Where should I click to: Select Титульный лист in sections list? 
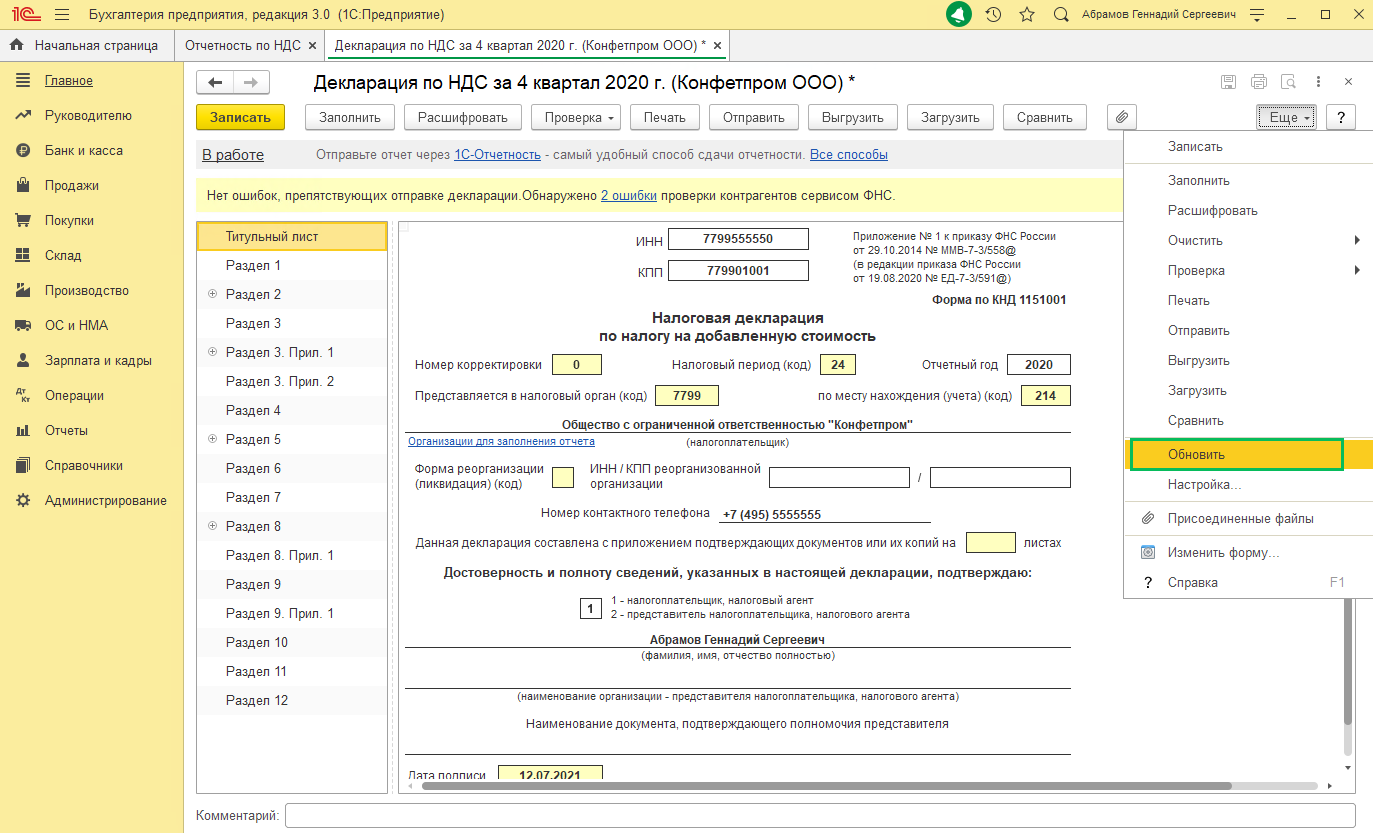[x=292, y=236]
